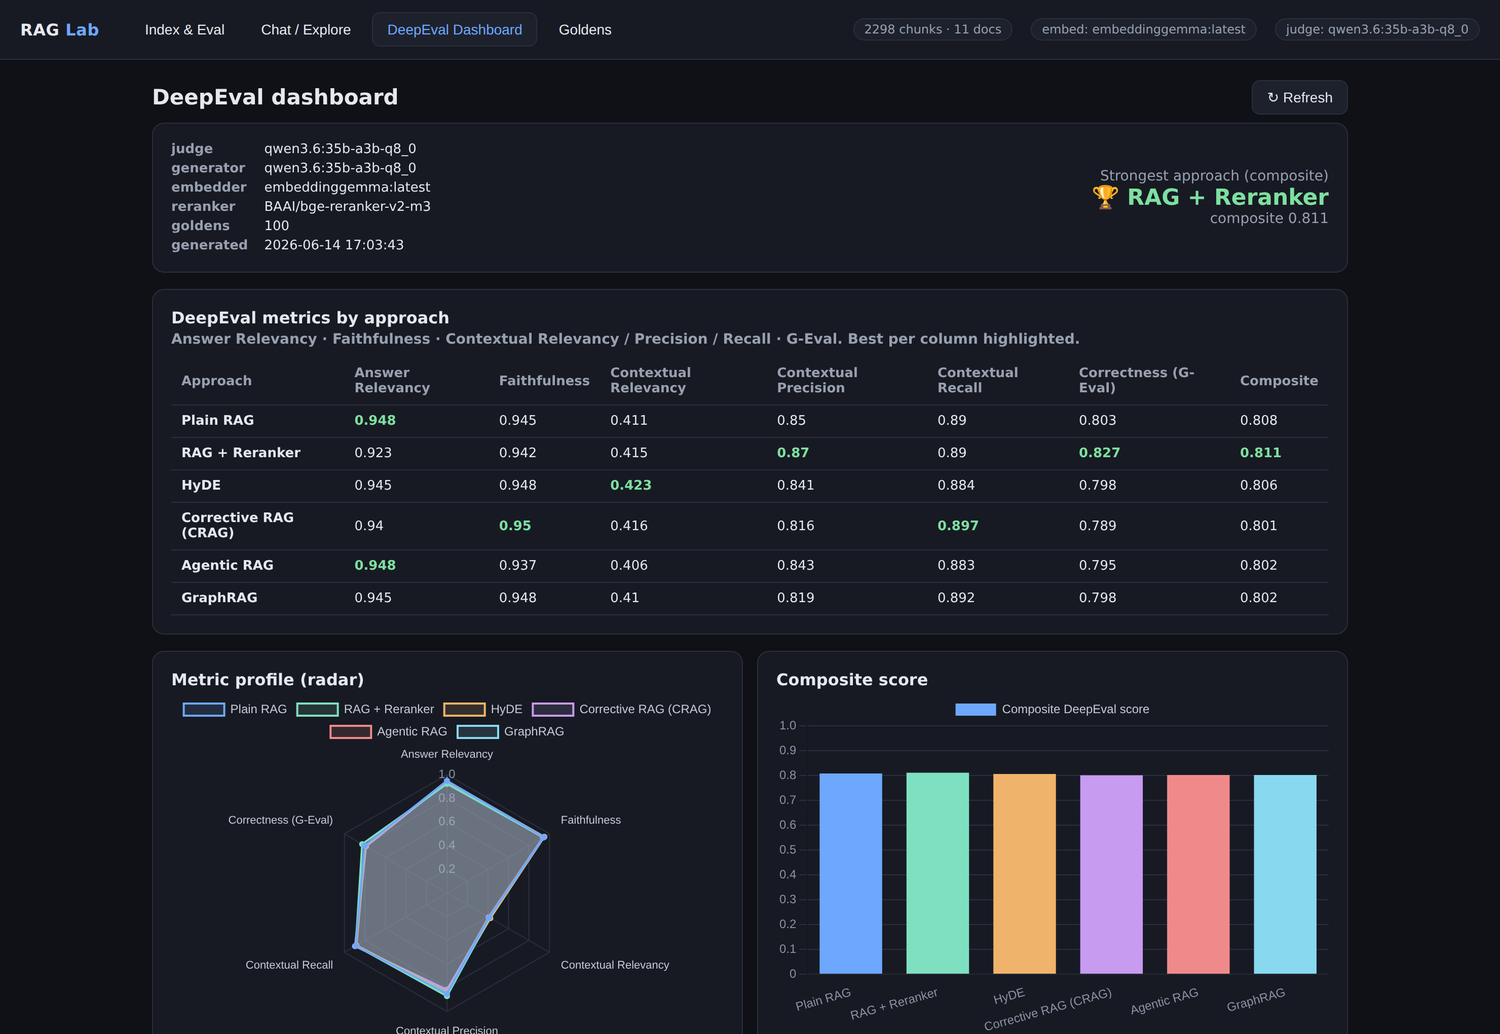
Task: Click the Faithfulness radar axis label
Action: (590, 820)
